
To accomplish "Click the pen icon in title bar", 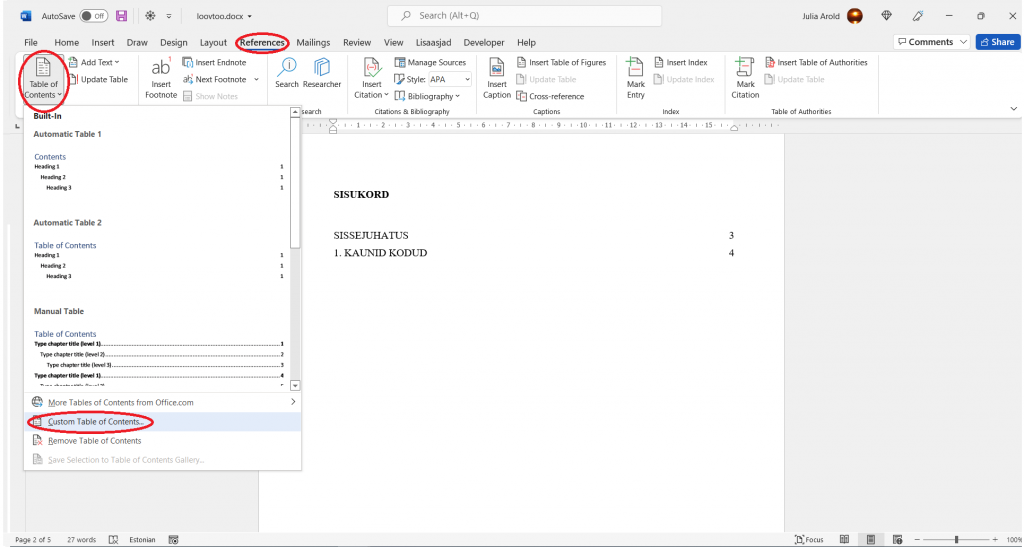I will [918, 16].
